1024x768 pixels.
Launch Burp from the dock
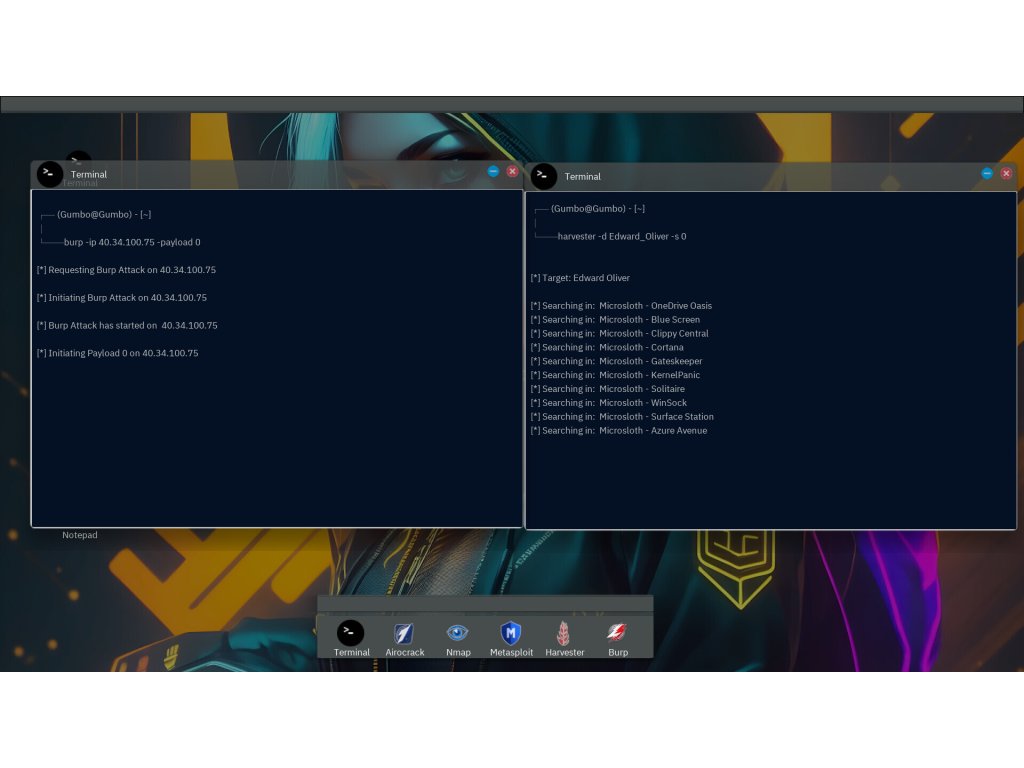[x=618, y=633]
